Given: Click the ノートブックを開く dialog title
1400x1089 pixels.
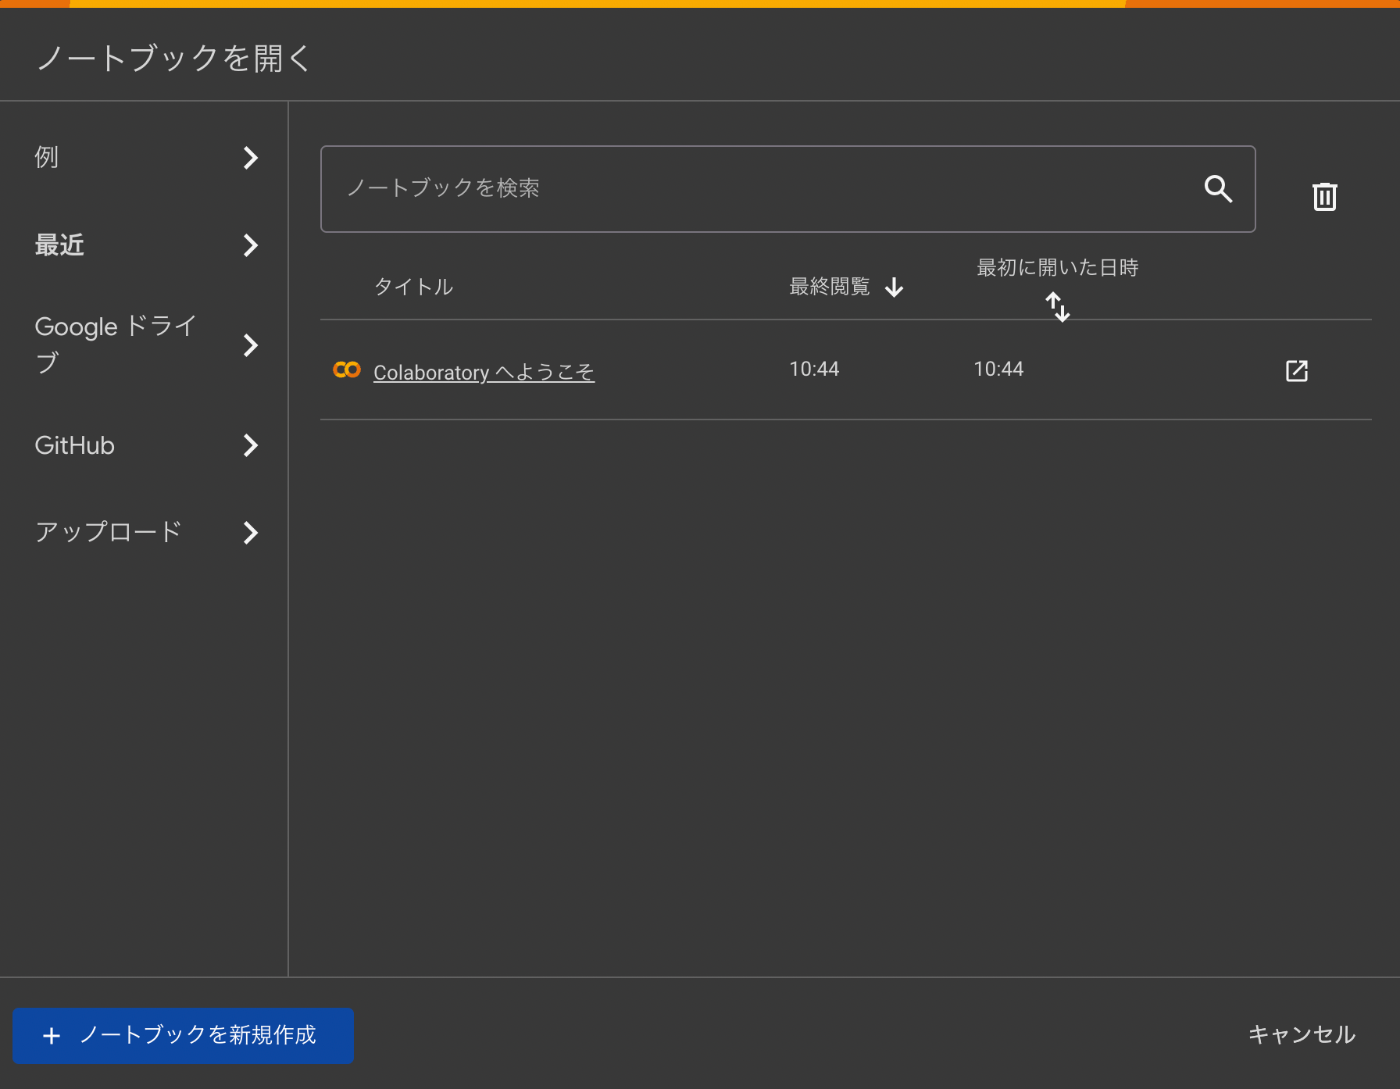Looking at the screenshot, I should click(x=175, y=58).
